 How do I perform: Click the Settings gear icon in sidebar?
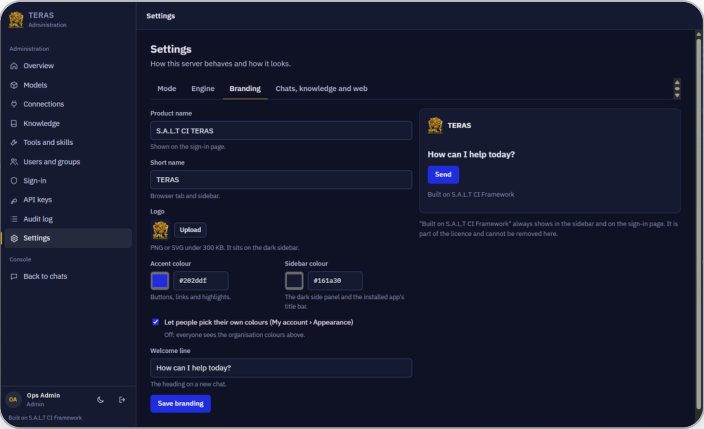14,238
